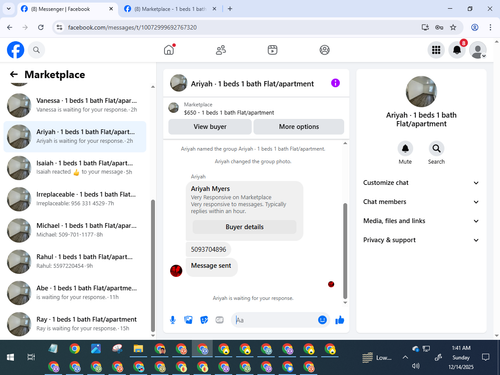Click the Buyer details button

point(244,227)
